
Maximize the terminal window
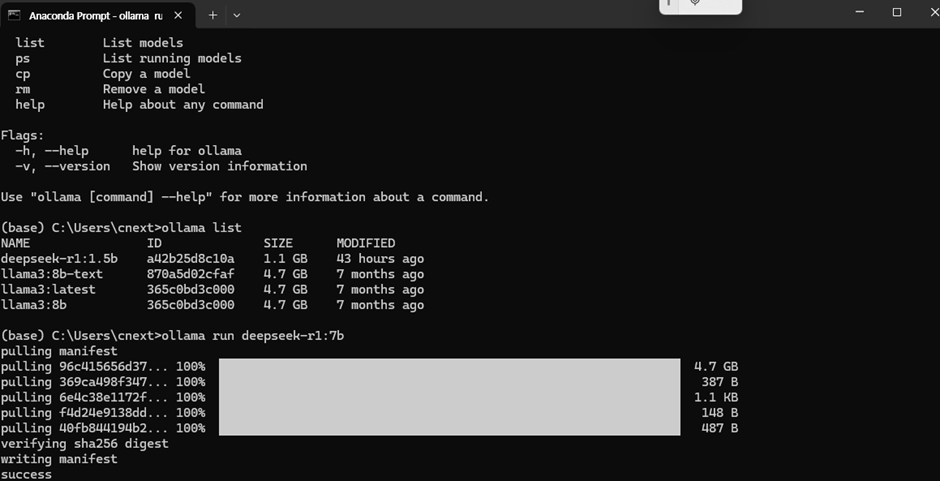(x=897, y=12)
